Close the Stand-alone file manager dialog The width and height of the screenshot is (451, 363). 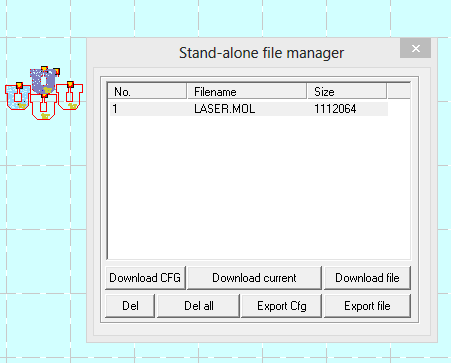[x=416, y=49]
